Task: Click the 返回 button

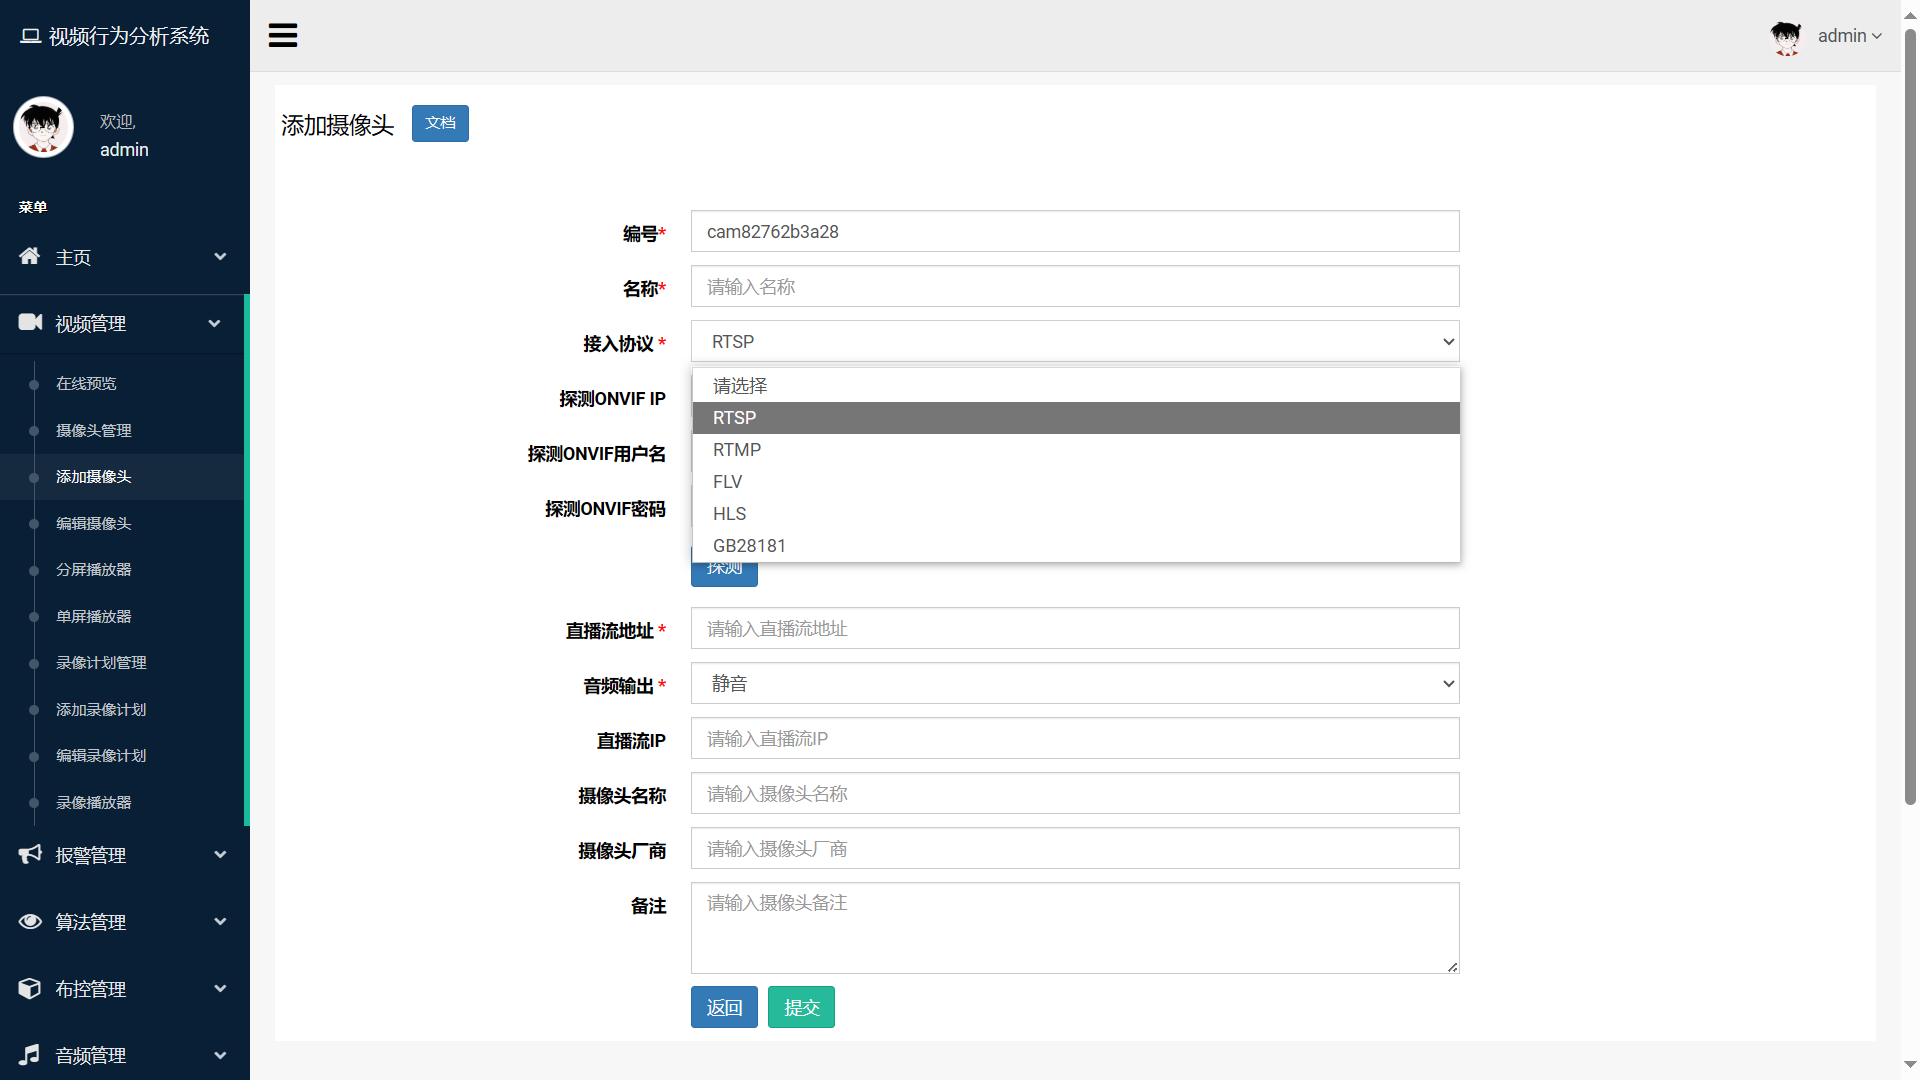Action: 724,1007
